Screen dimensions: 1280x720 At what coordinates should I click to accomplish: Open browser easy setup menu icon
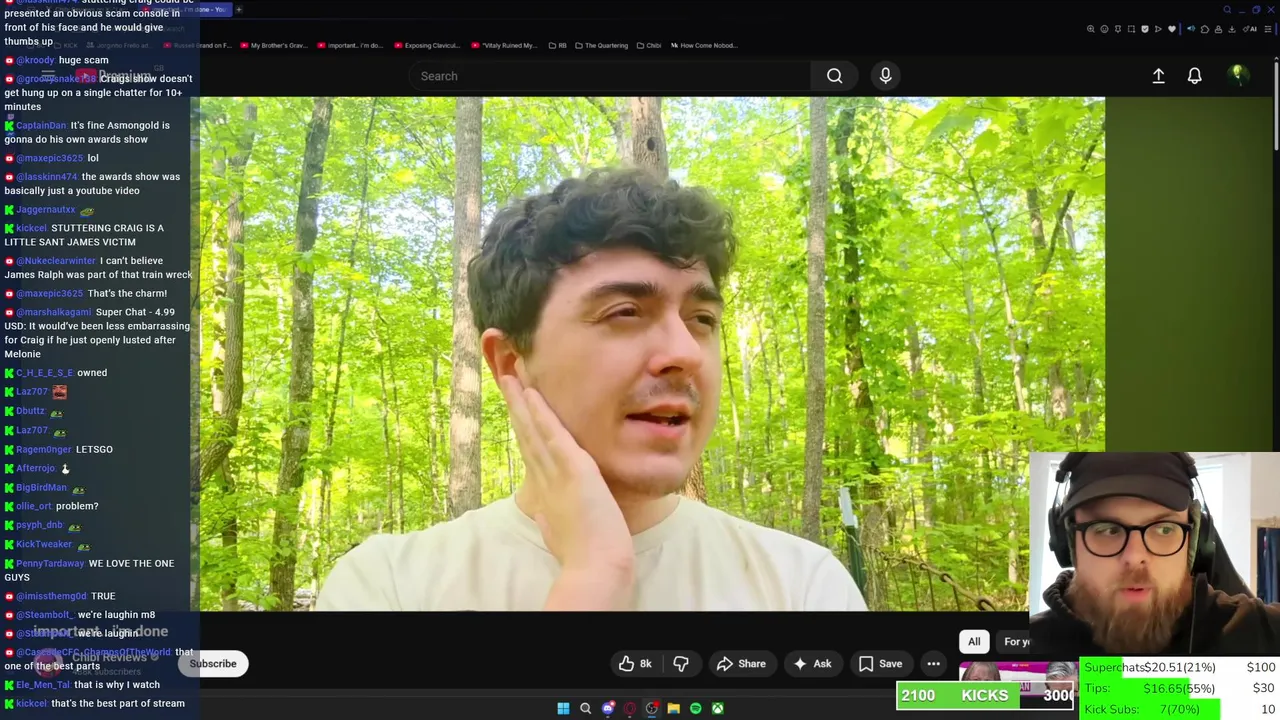pos(1268,29)
